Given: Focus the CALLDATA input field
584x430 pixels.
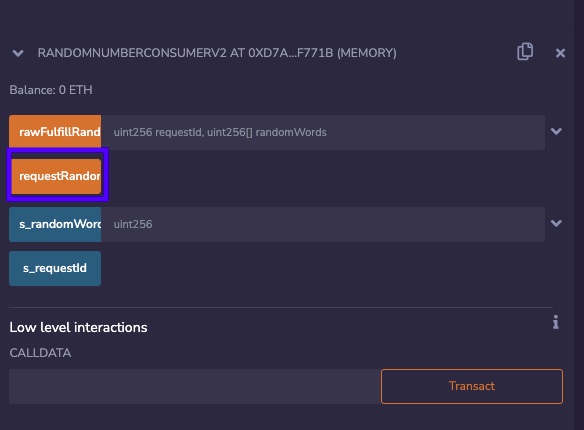Looking at the screenshot, I should pyautogui.click(x=195, y=386).
